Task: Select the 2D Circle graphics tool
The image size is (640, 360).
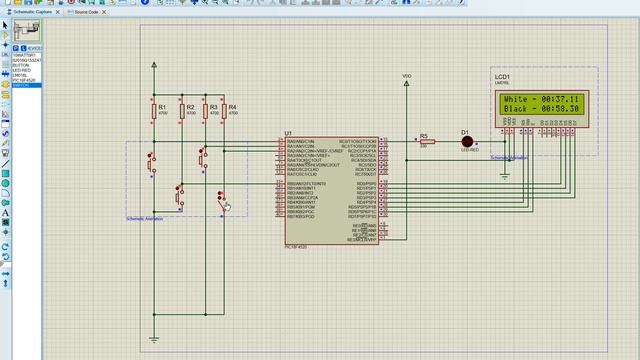Action: click(5, 183)
